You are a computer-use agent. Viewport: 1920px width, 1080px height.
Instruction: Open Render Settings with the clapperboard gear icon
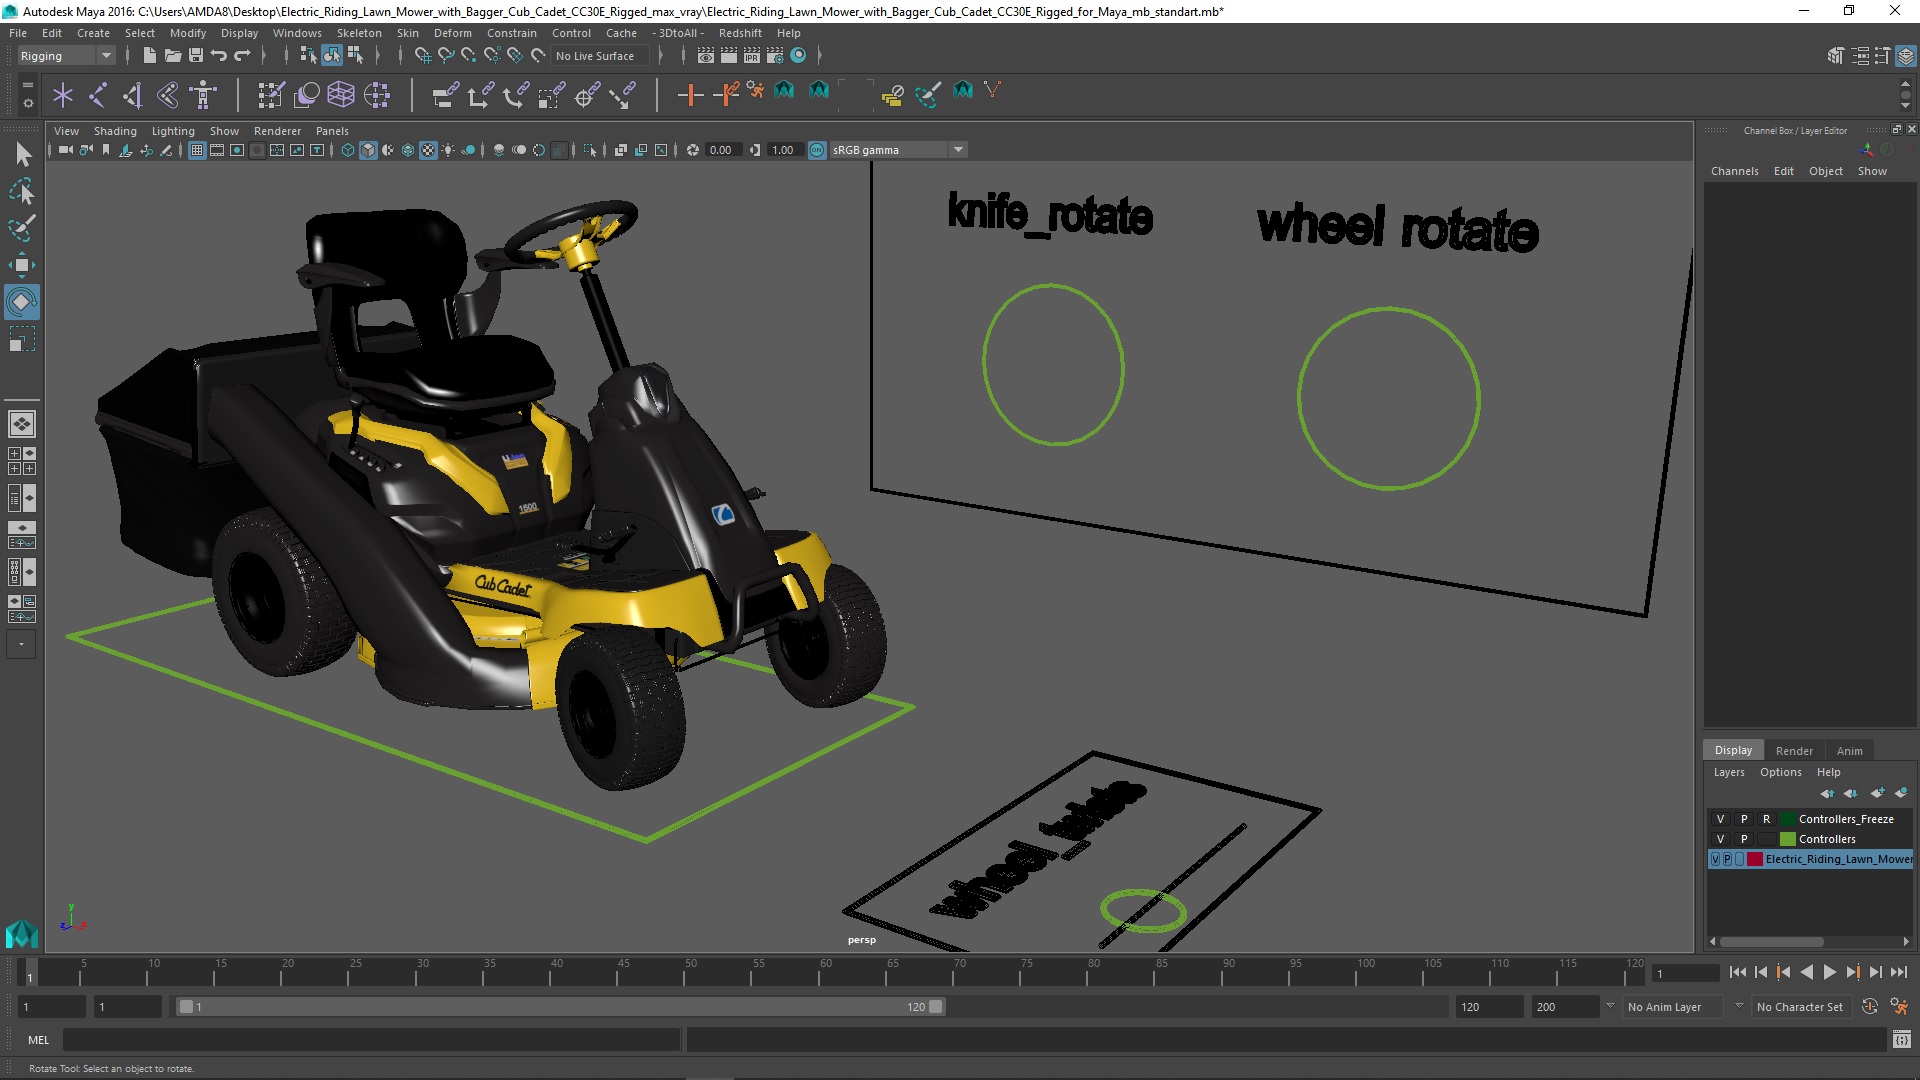tap(775, 56)
